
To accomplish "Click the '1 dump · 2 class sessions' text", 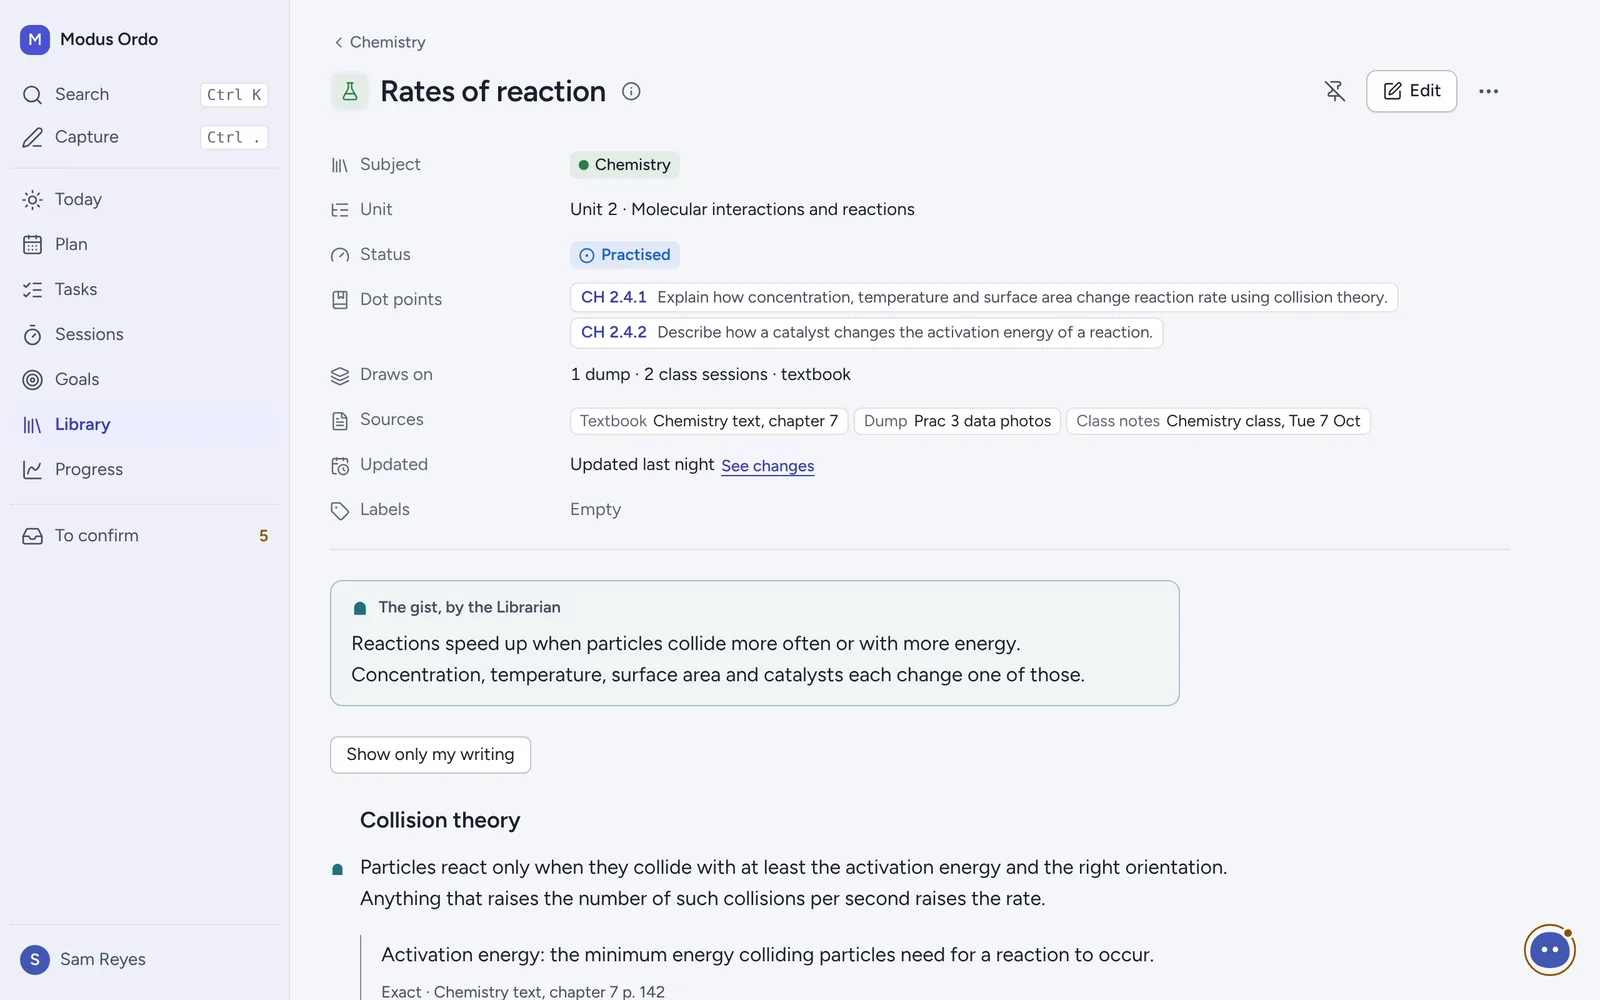I will point(669,374).
